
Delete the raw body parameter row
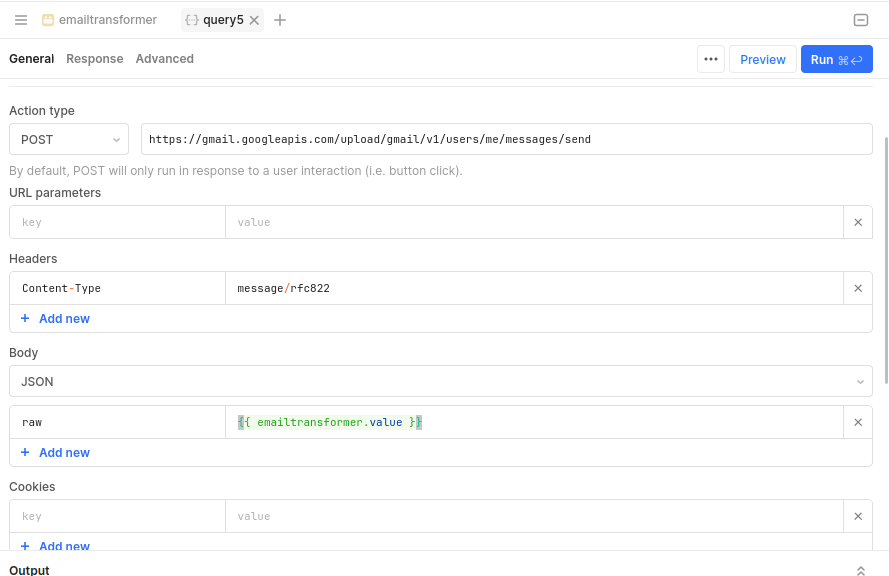coord(857,421)
